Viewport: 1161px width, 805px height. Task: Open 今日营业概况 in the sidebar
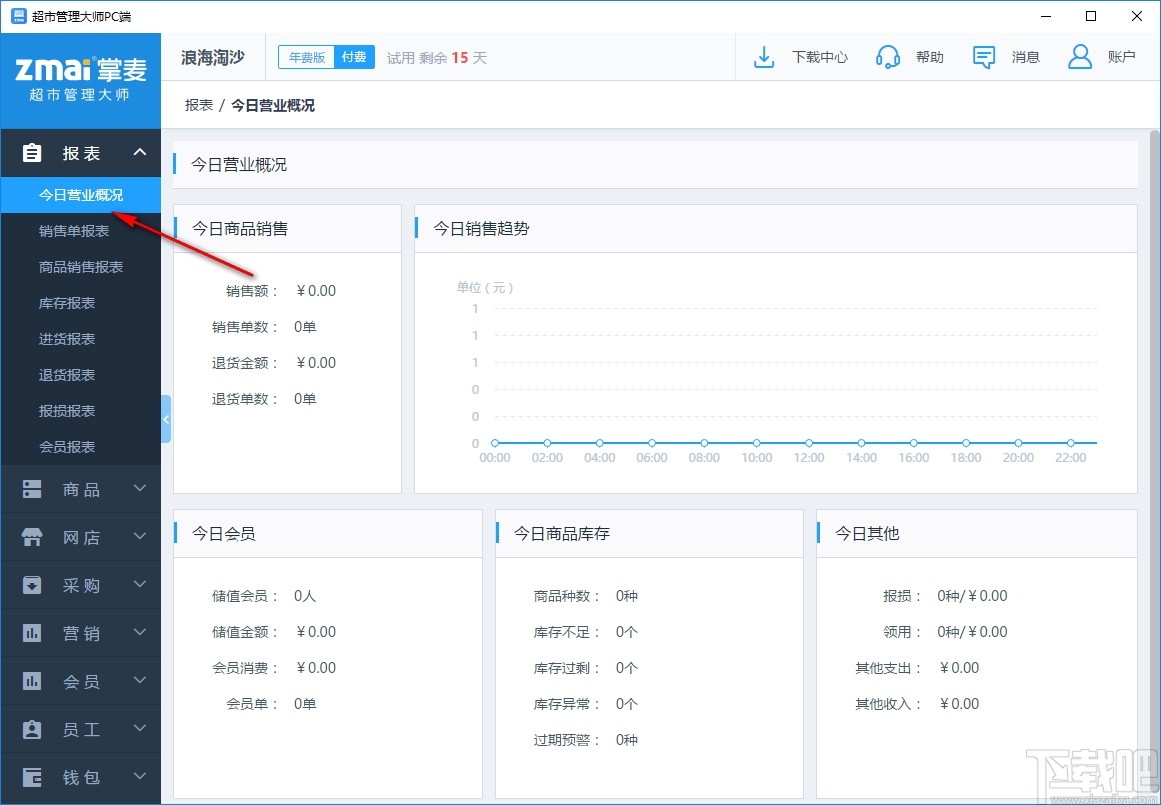pos(81,195)
